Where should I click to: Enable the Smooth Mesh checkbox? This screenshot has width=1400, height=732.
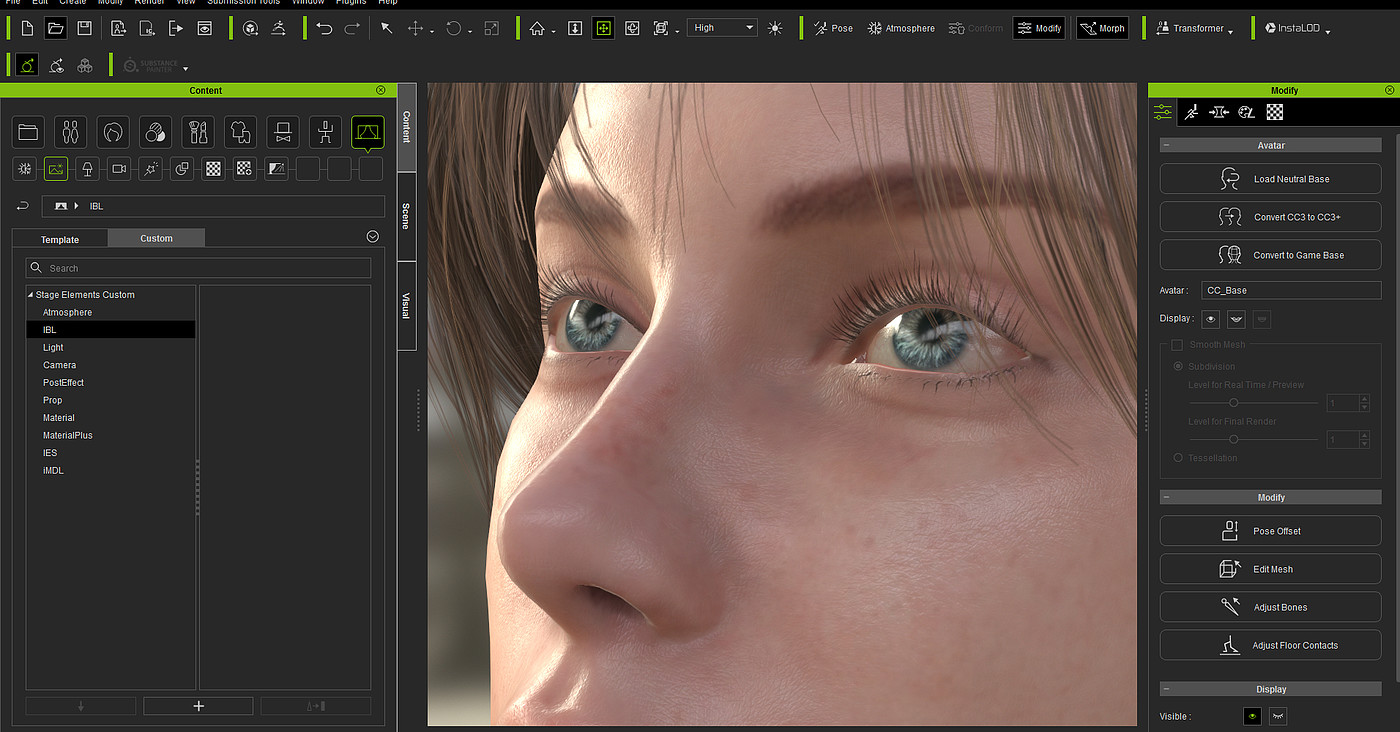pos(1177,345)
